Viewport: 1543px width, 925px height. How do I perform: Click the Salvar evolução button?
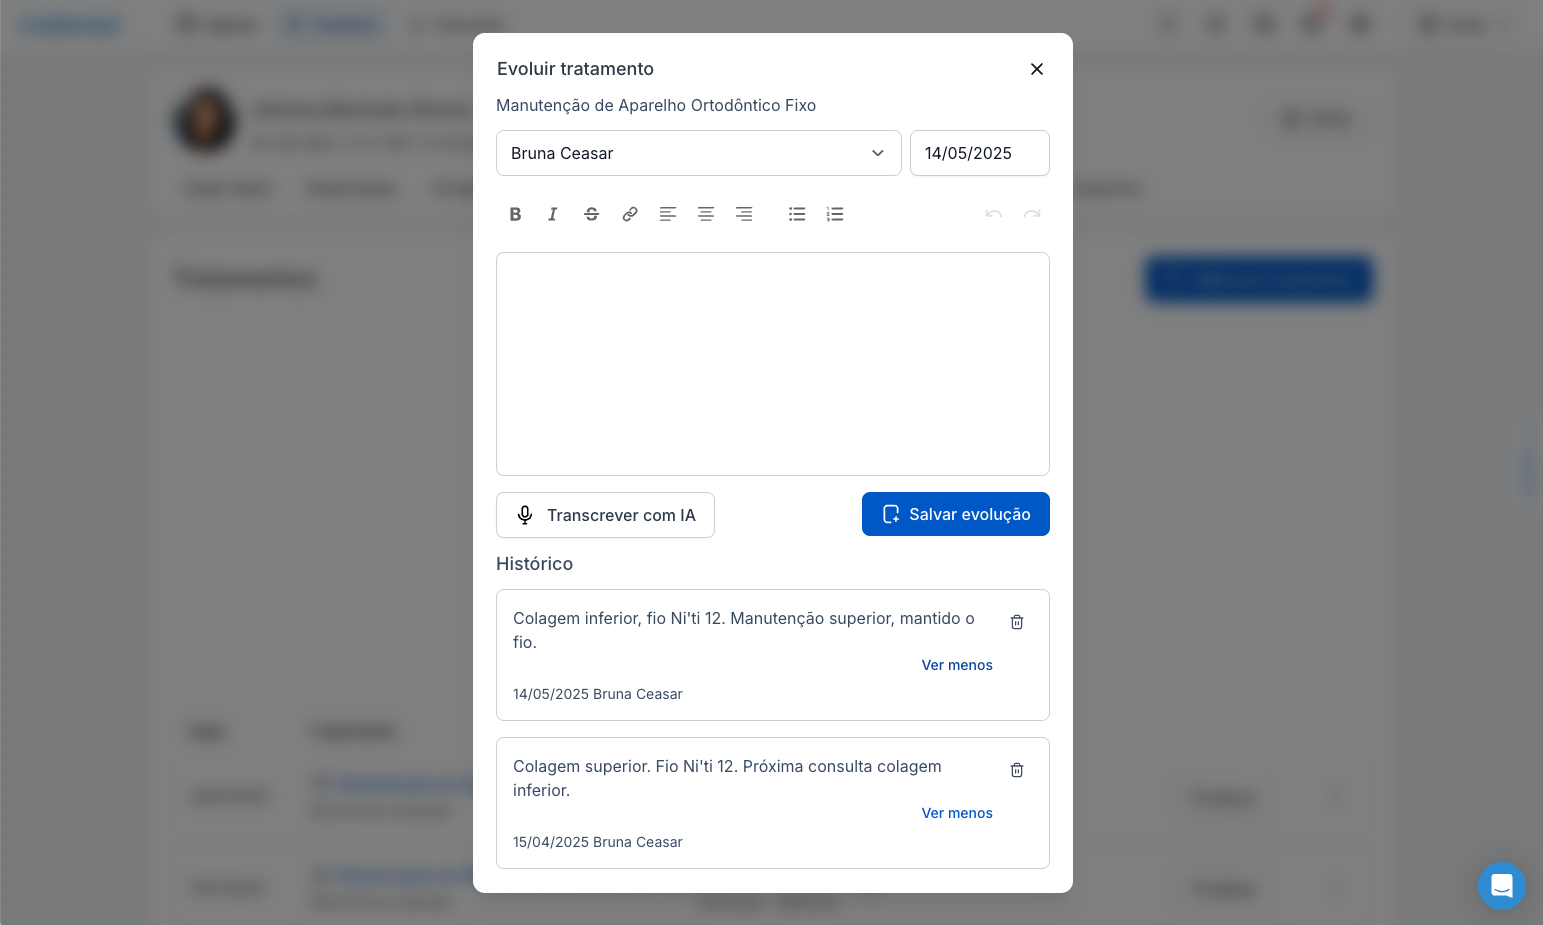click(x=955, y=514)
